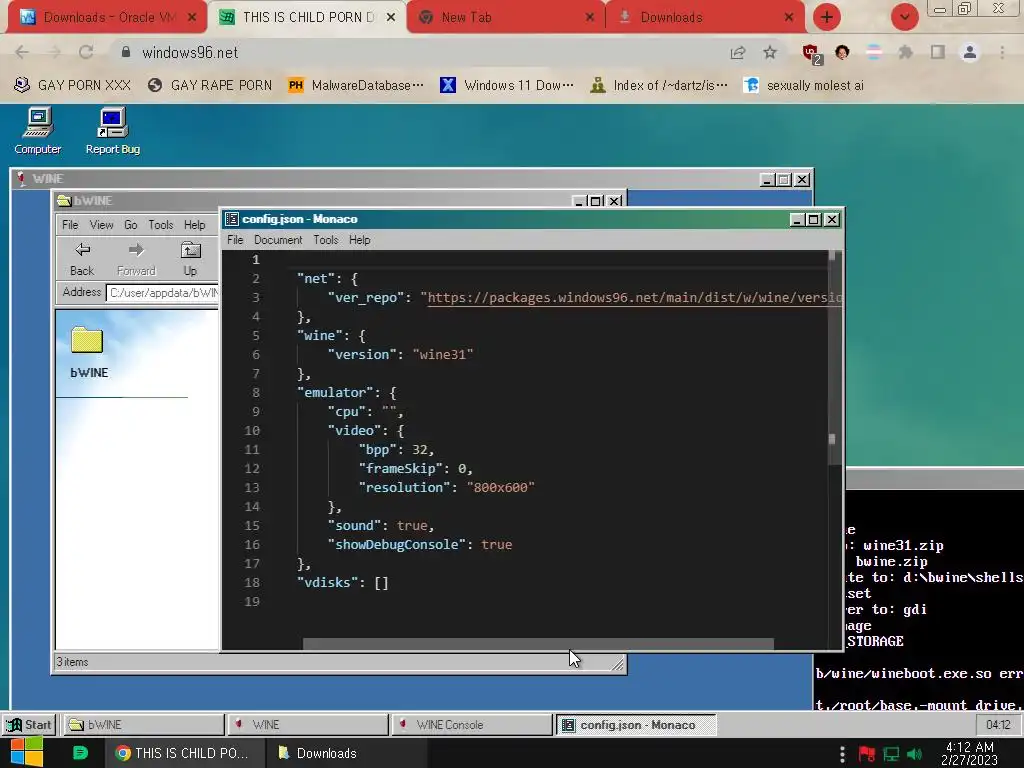Open the Report Bug desktop shortcut

pyautogui.click(x=112, y=131)
